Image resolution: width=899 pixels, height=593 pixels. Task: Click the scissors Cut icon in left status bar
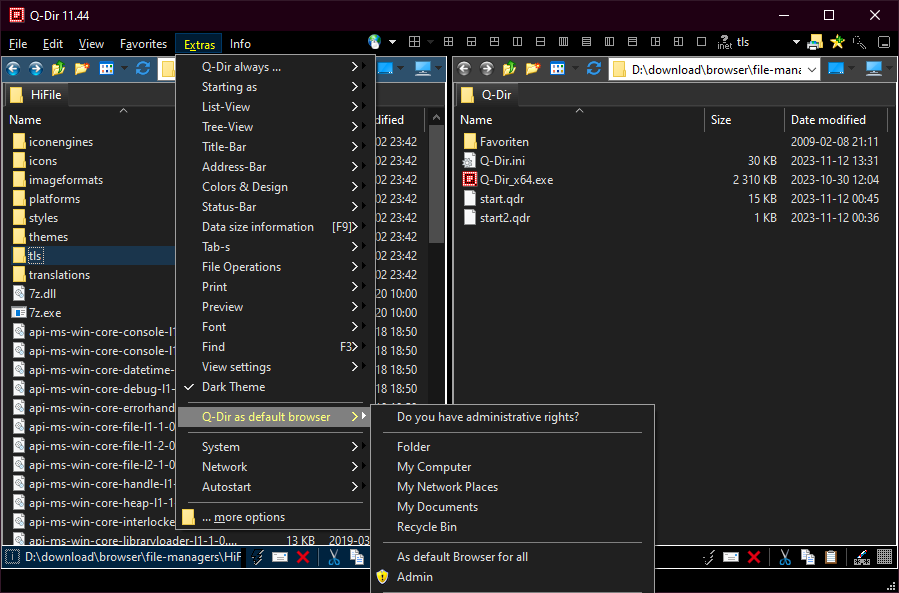(x=335, y=557)
